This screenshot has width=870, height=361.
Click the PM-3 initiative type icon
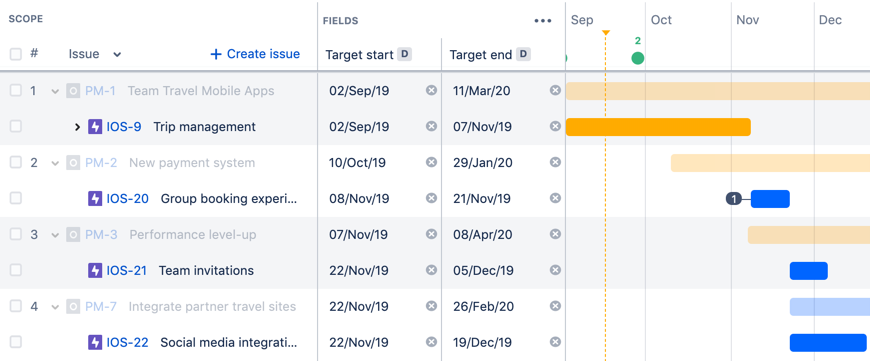pyautogui.click(x=73, y=235)
